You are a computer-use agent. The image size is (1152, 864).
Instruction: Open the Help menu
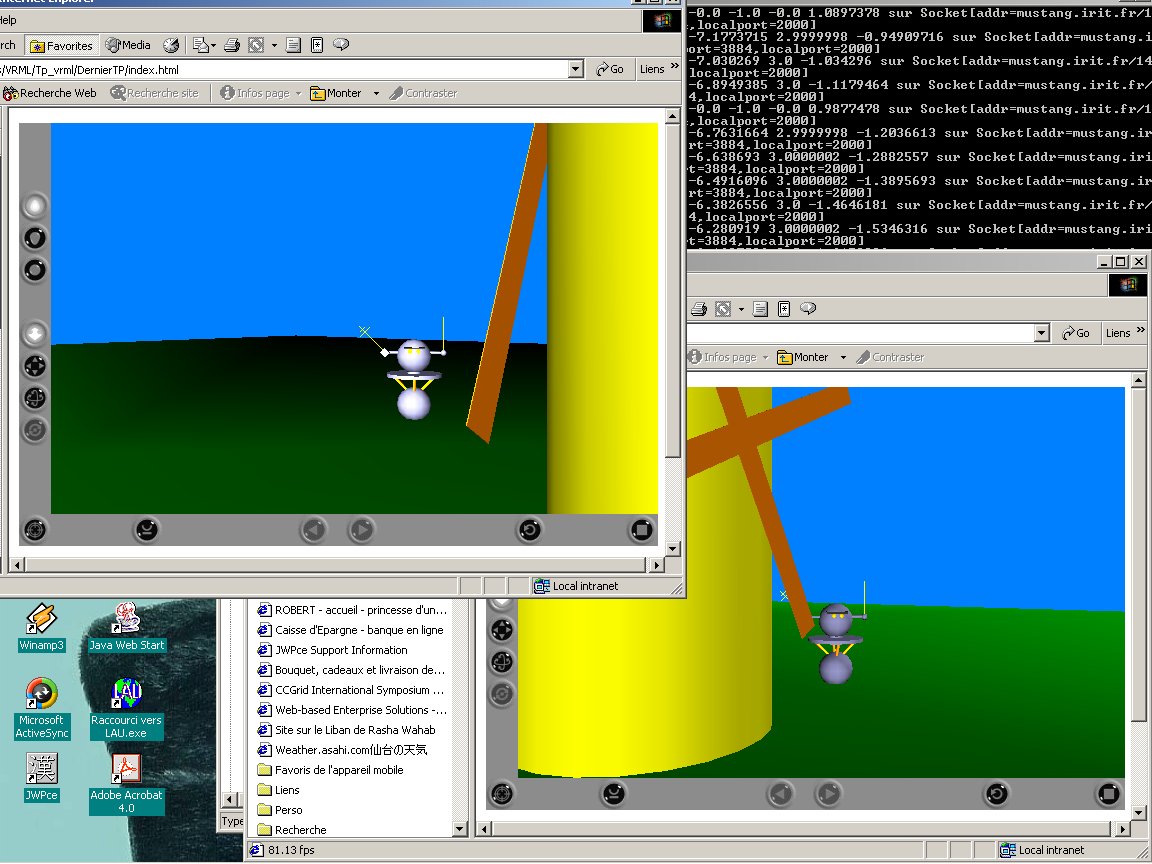(x=6, y=20)
